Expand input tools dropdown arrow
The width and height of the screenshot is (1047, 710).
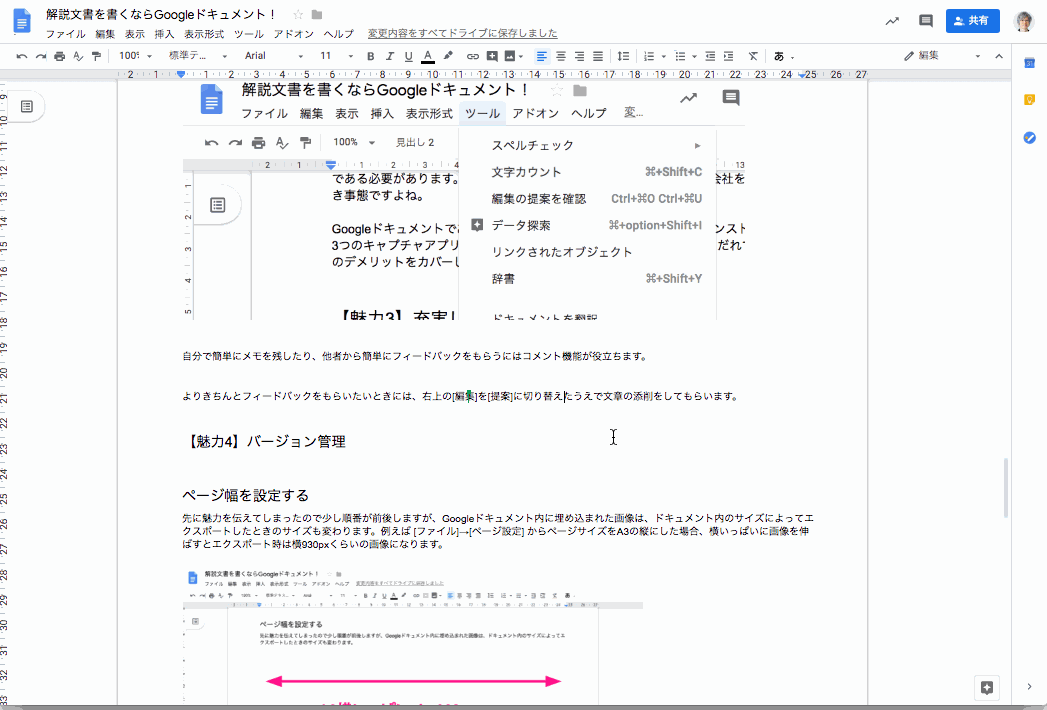pyautogui.click(x=792, y=57)
